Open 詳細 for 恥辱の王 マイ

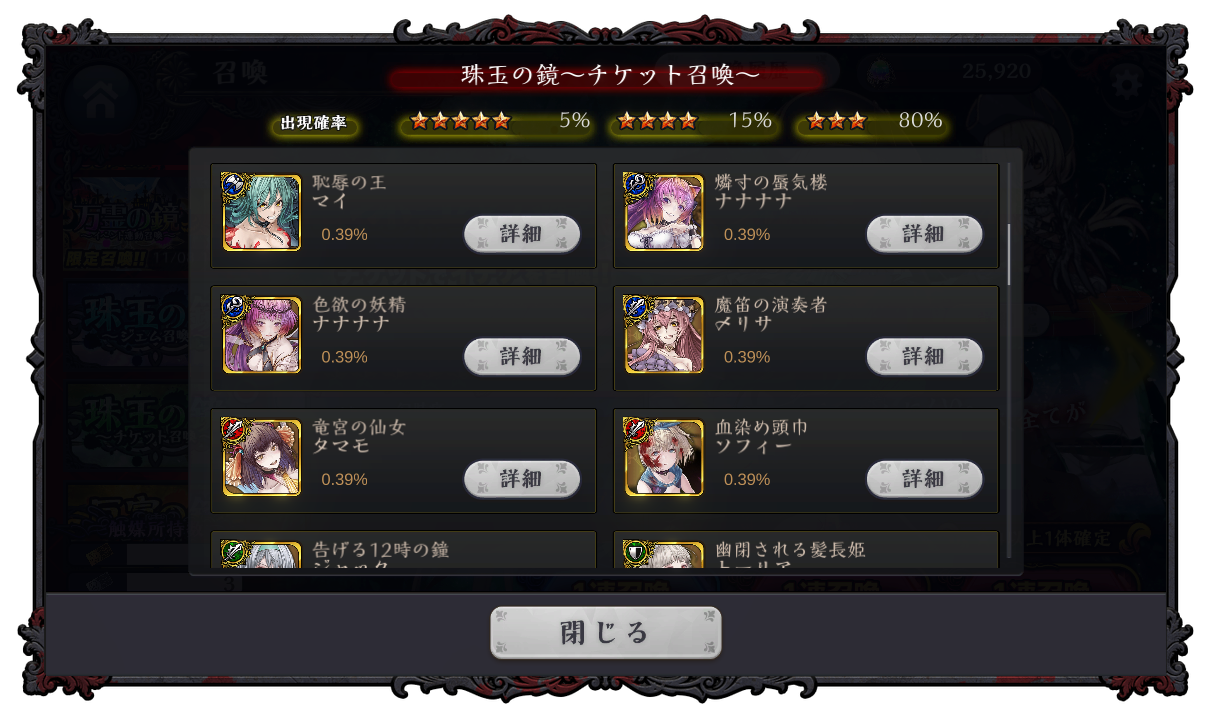(522, 234)
